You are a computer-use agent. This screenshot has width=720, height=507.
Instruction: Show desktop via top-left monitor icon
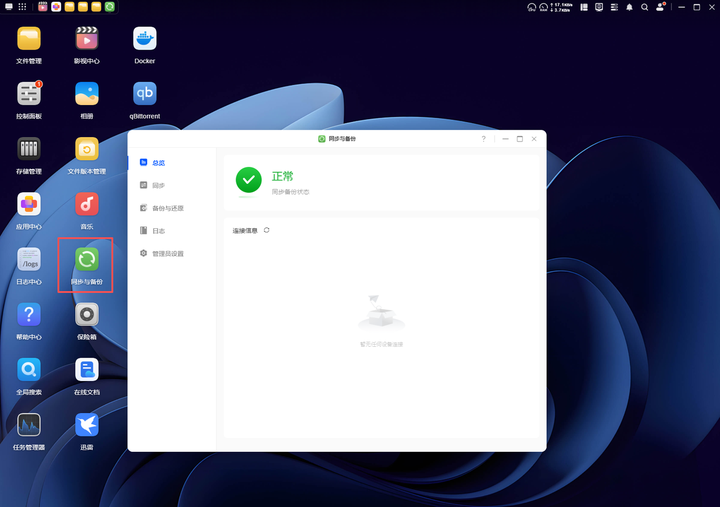point(9,7)
